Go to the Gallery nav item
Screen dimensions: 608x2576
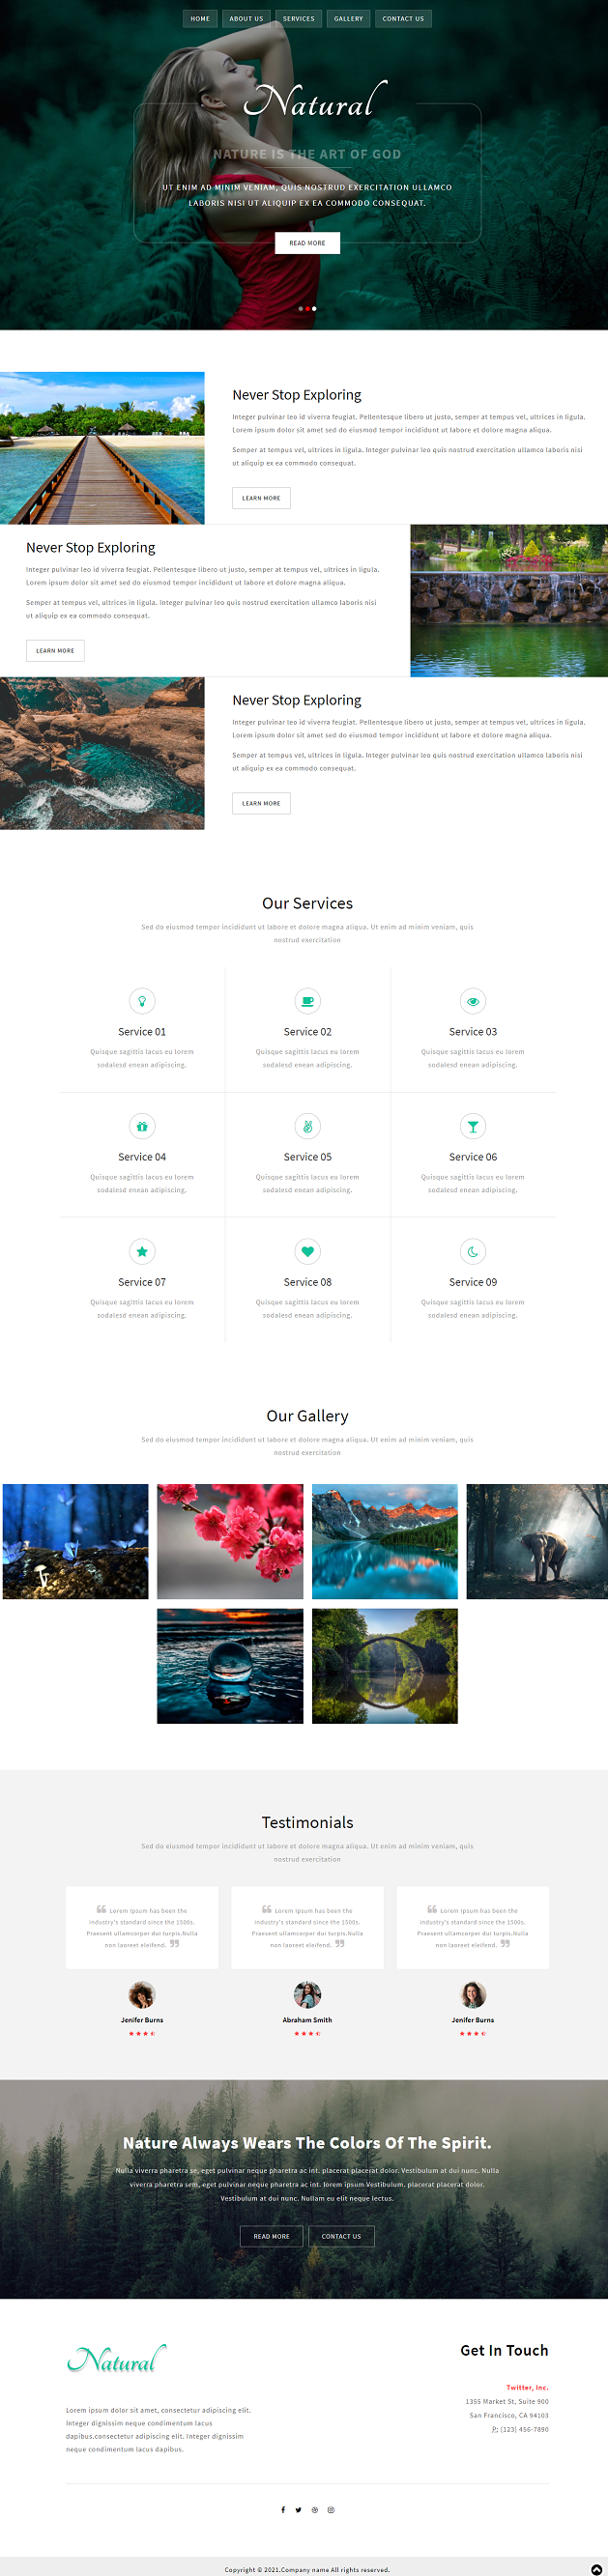(x=348, y=18)
